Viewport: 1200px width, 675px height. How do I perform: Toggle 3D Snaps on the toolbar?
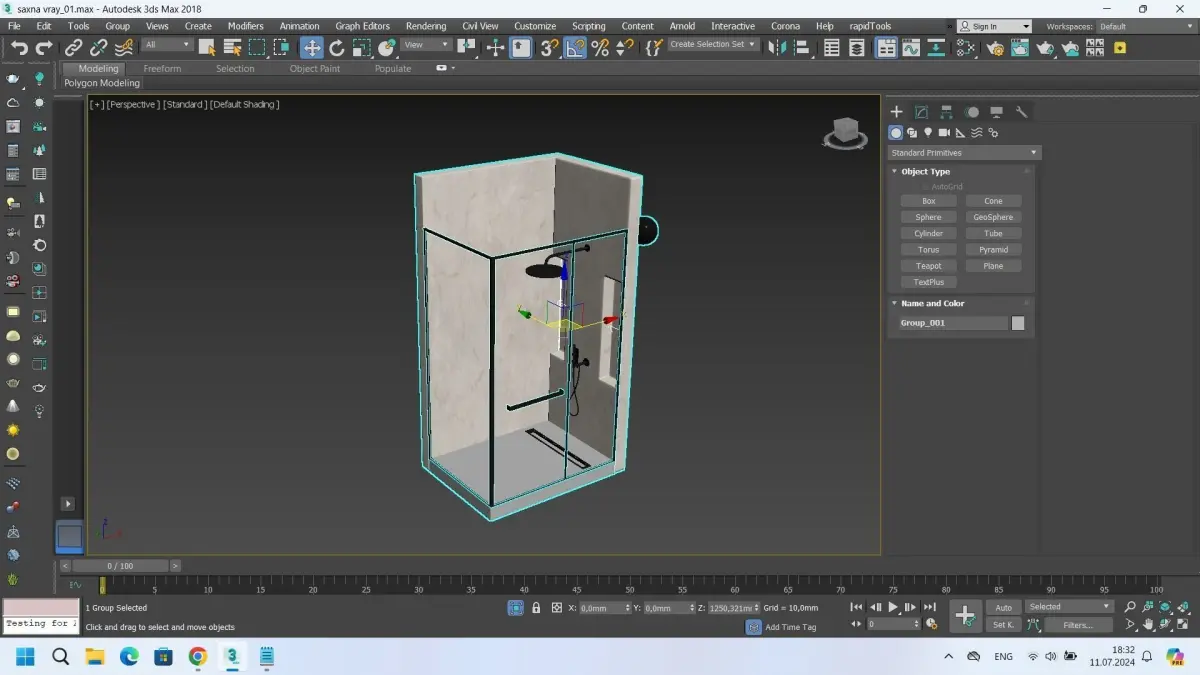(x=550, y=47)
